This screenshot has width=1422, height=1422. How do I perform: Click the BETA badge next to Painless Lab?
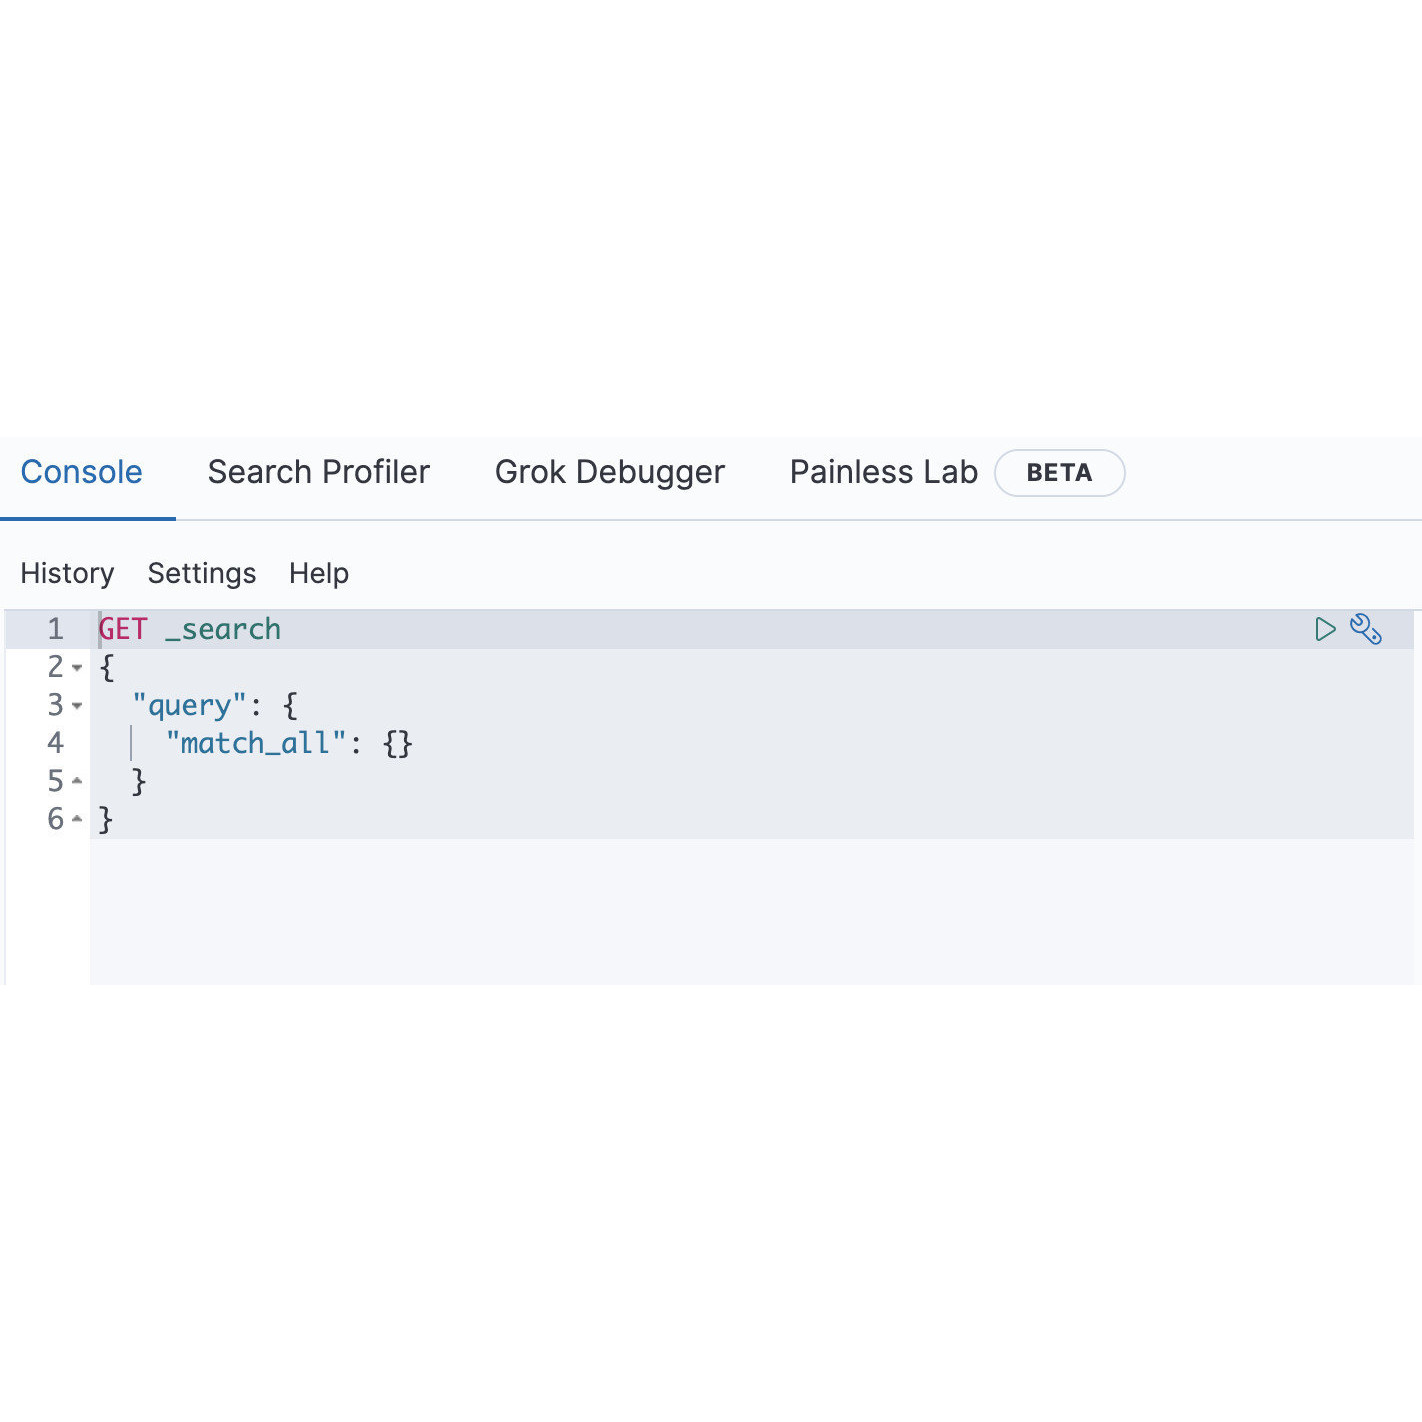(x=1059, y=473)
